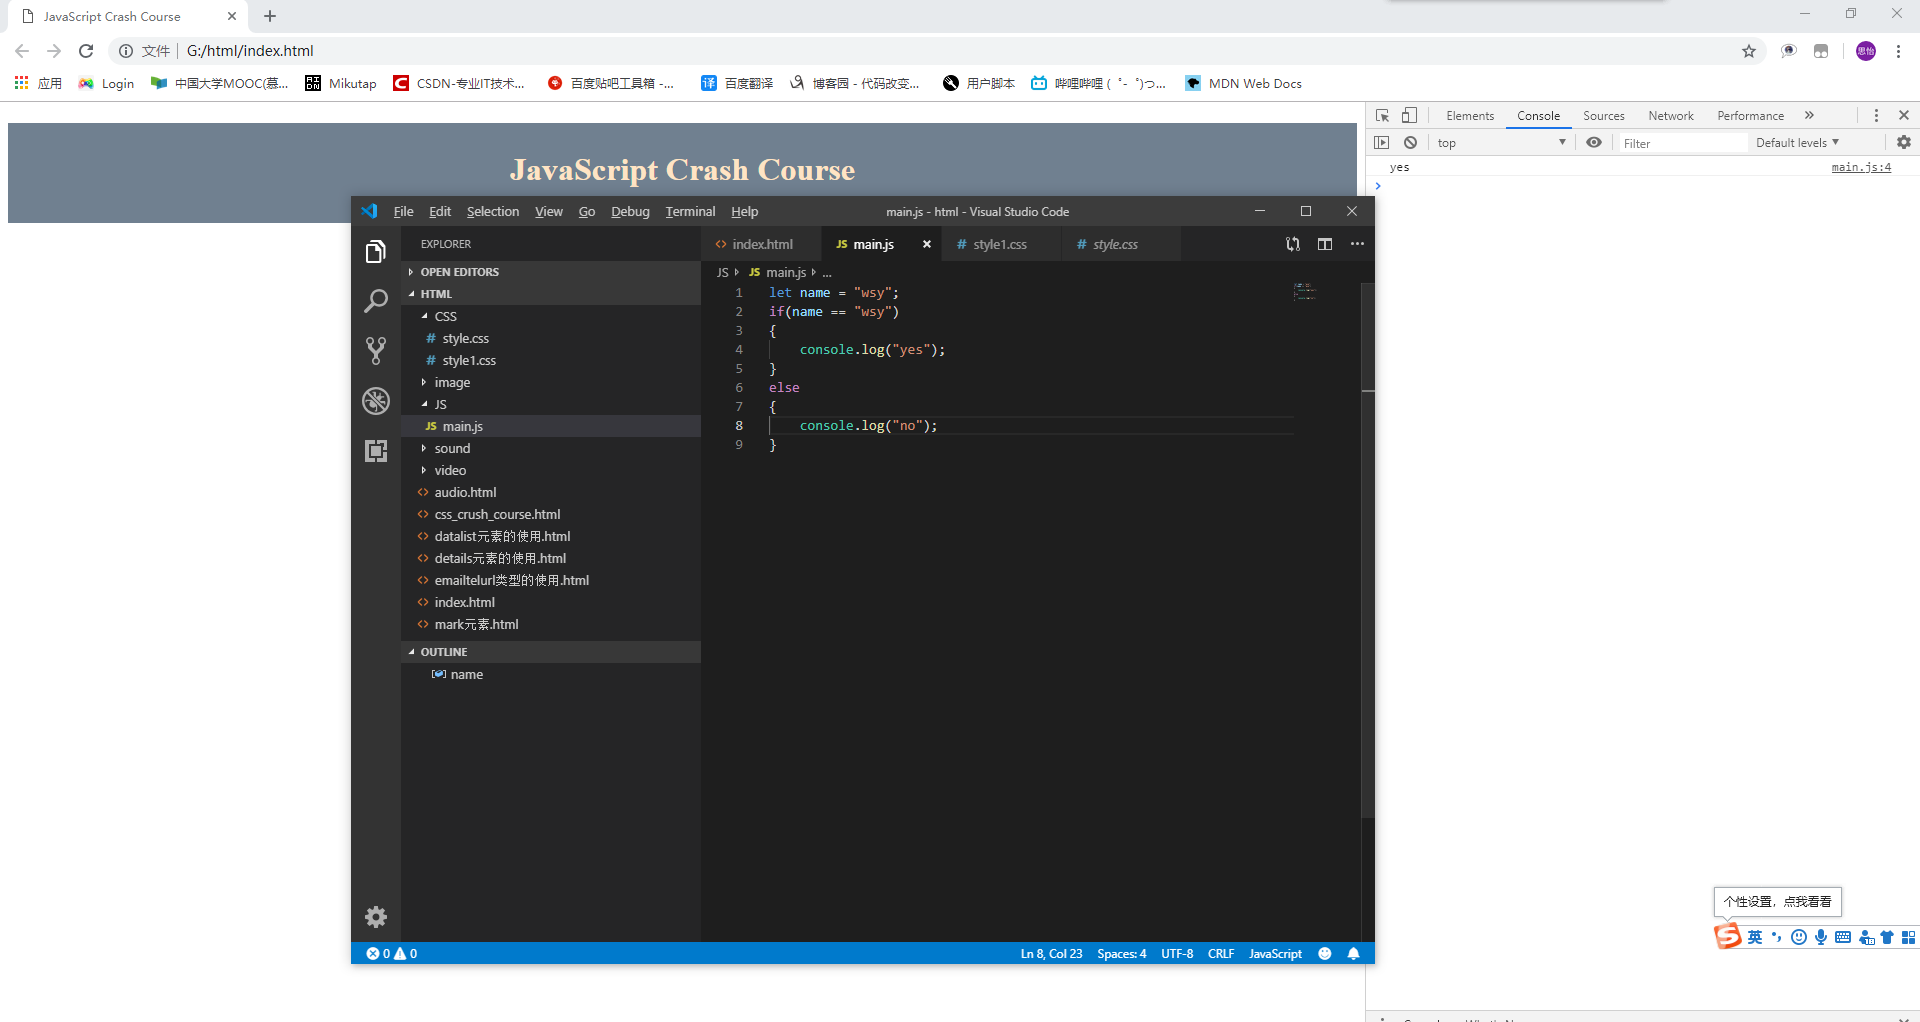
Task: Show more DevTools tabs chevron
Action: (1809, 116)
